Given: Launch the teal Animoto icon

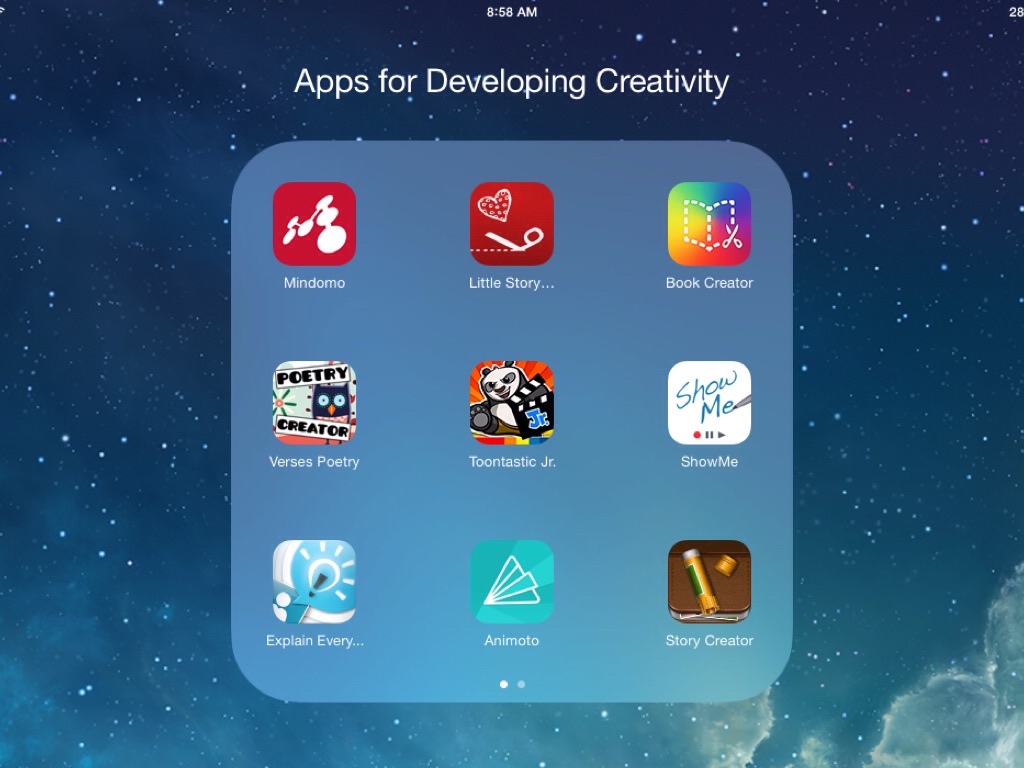Looking at the screenshot, I should [x=511, y=581].
